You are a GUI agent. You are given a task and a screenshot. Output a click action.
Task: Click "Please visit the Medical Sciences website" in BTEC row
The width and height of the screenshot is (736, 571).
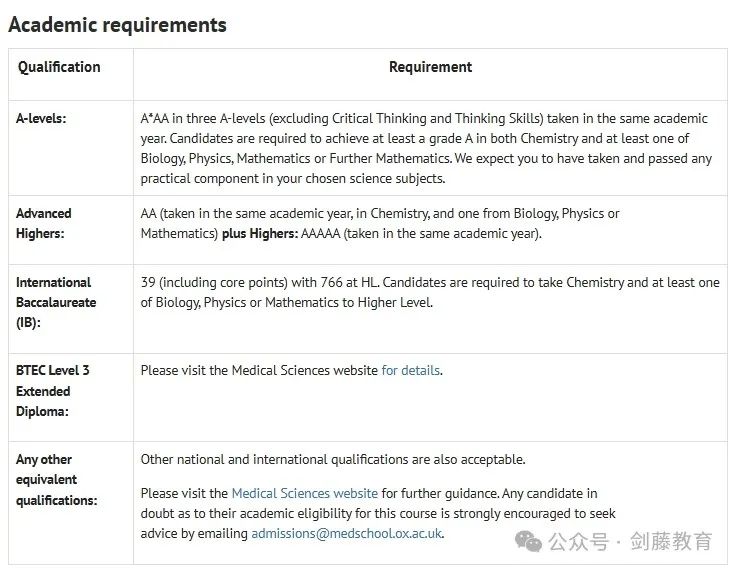260,370
